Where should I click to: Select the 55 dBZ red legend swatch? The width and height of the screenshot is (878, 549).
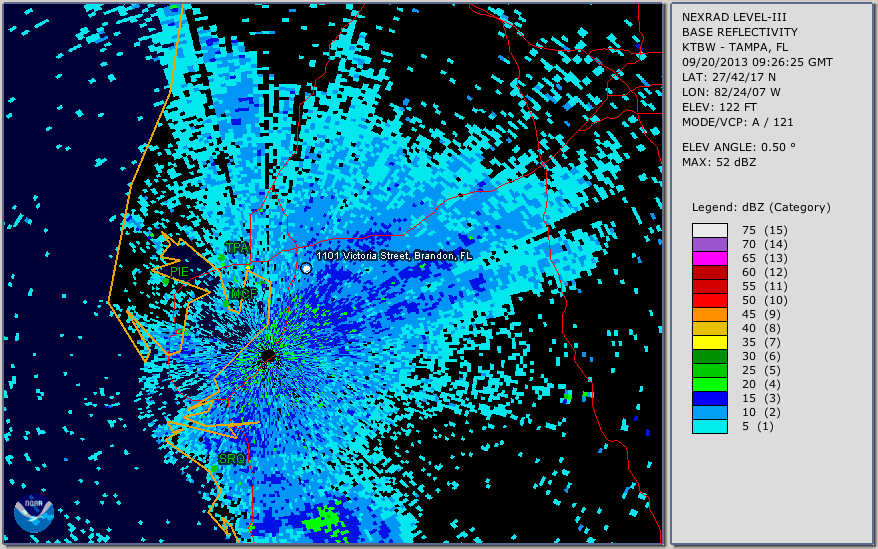click(710, 286)
